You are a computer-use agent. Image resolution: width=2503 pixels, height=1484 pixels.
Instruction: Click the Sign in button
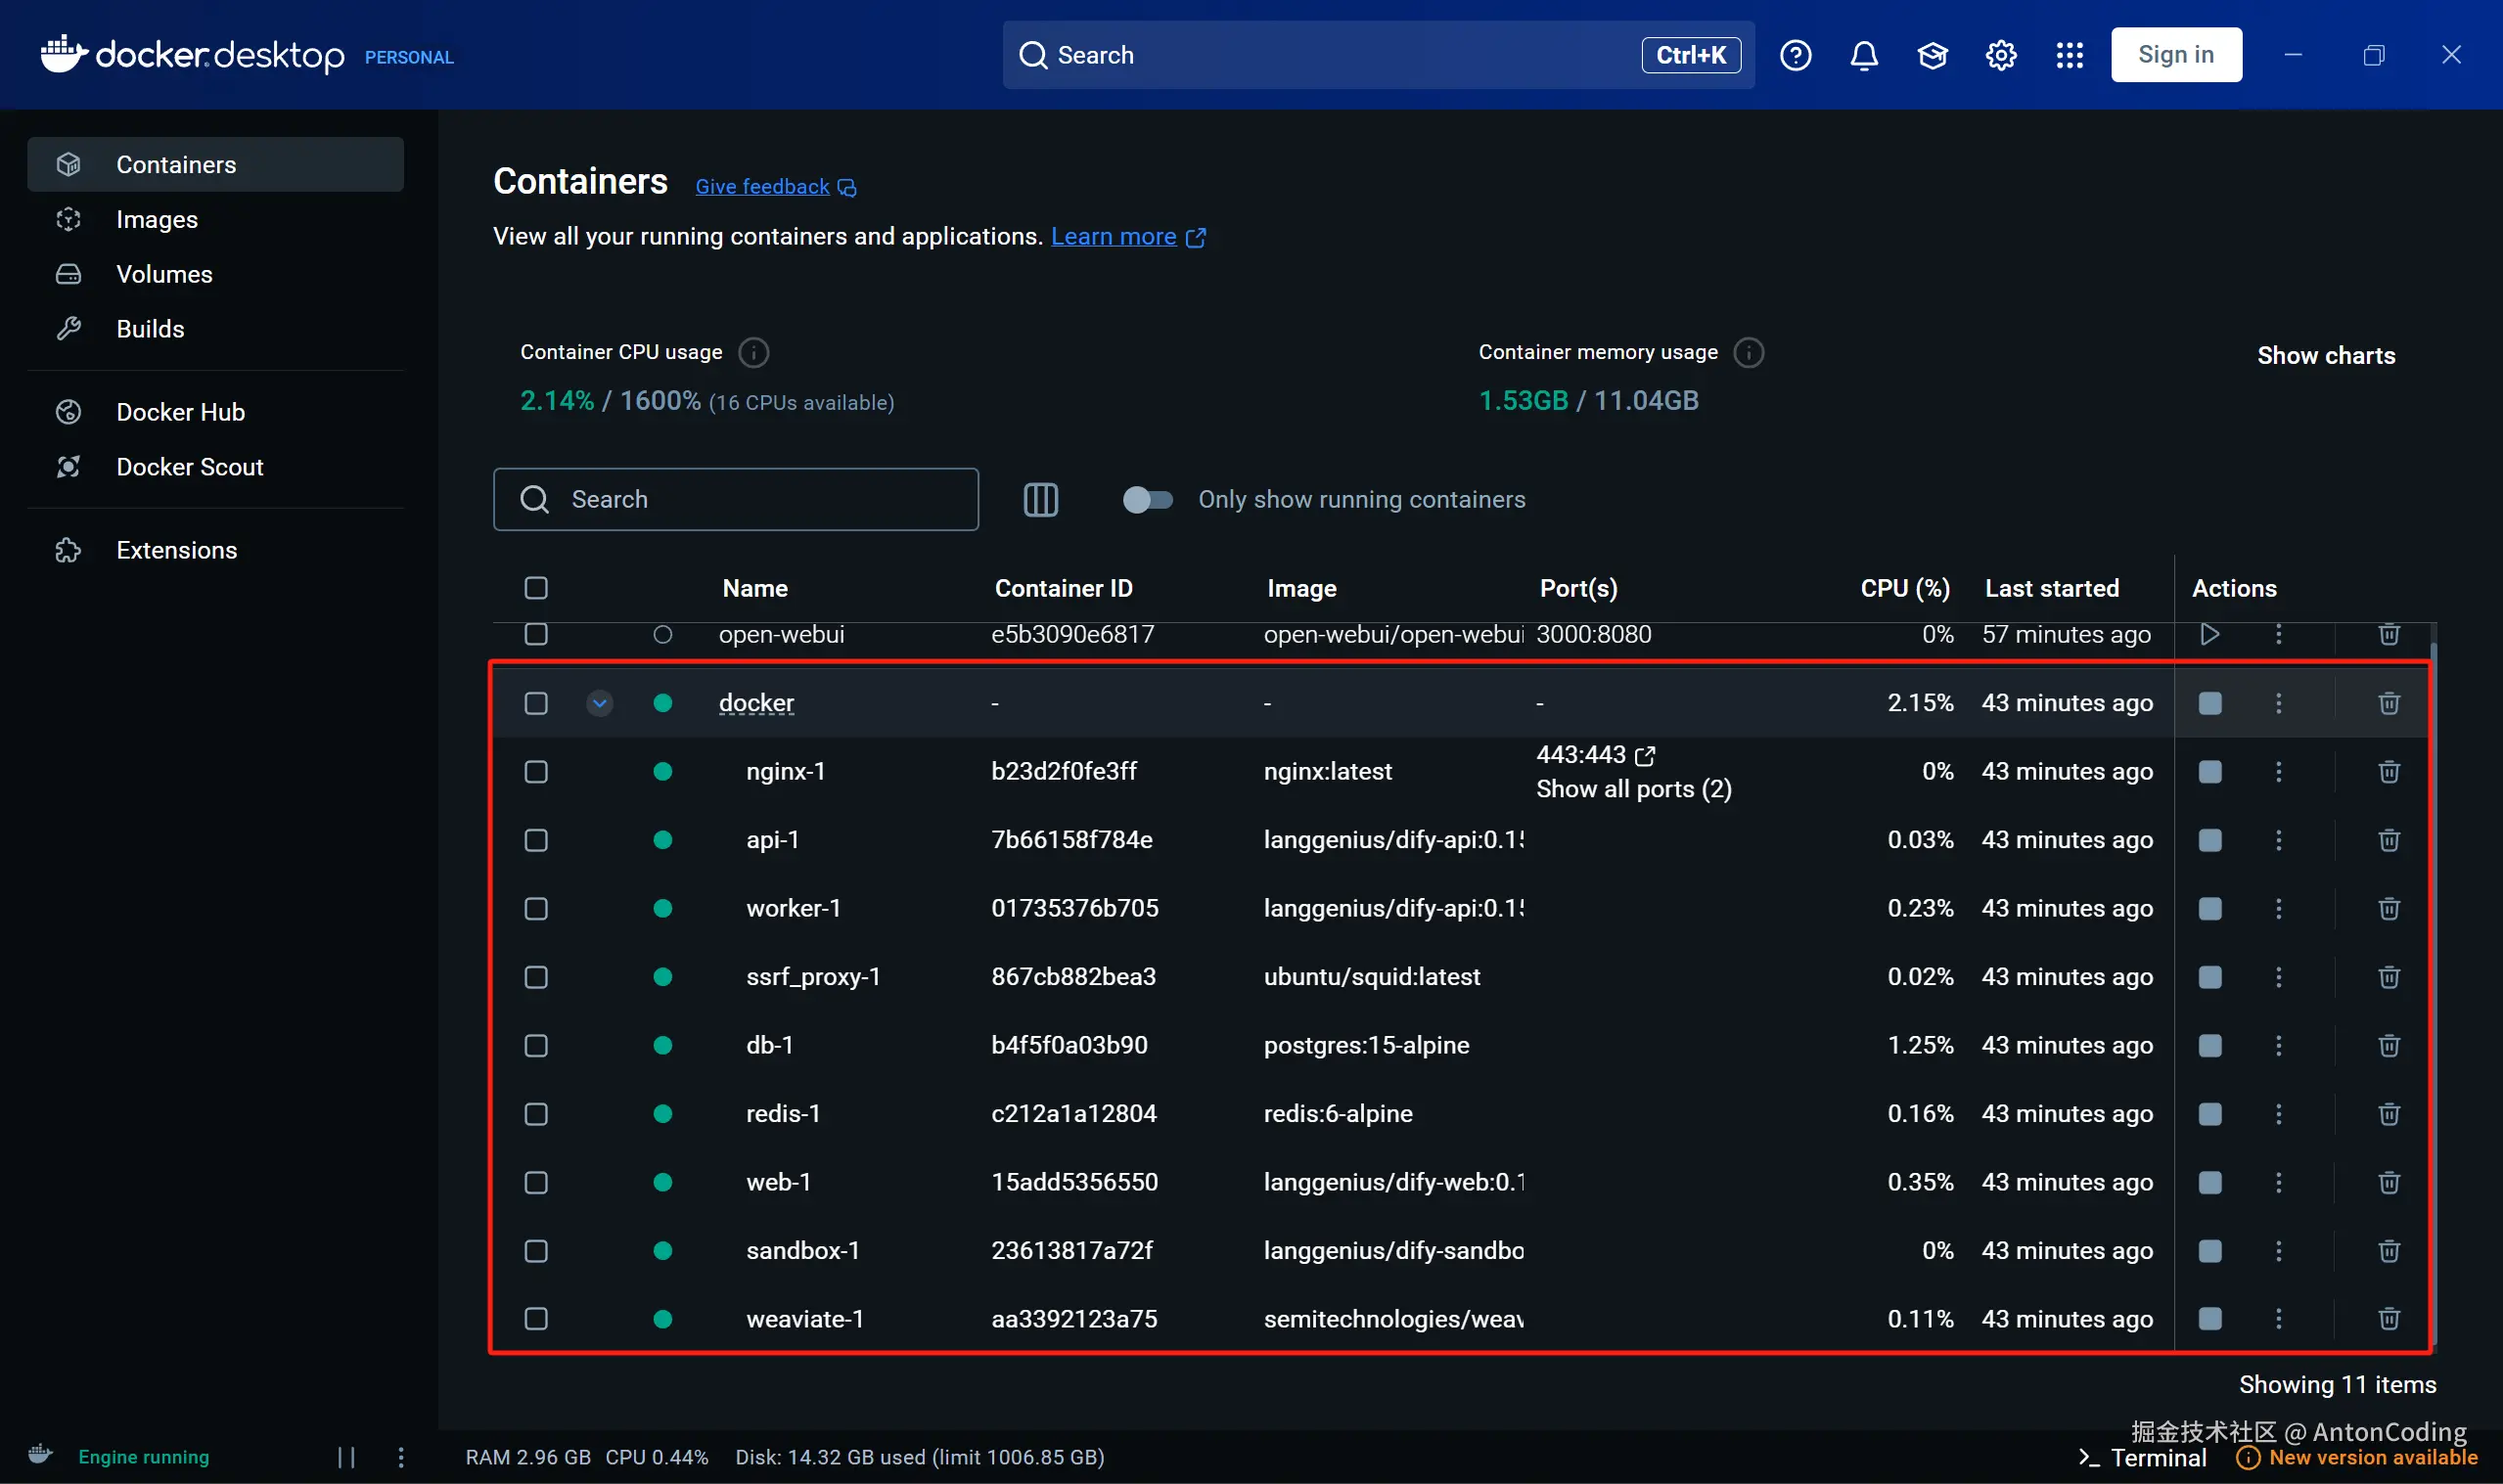(2175, 55)
